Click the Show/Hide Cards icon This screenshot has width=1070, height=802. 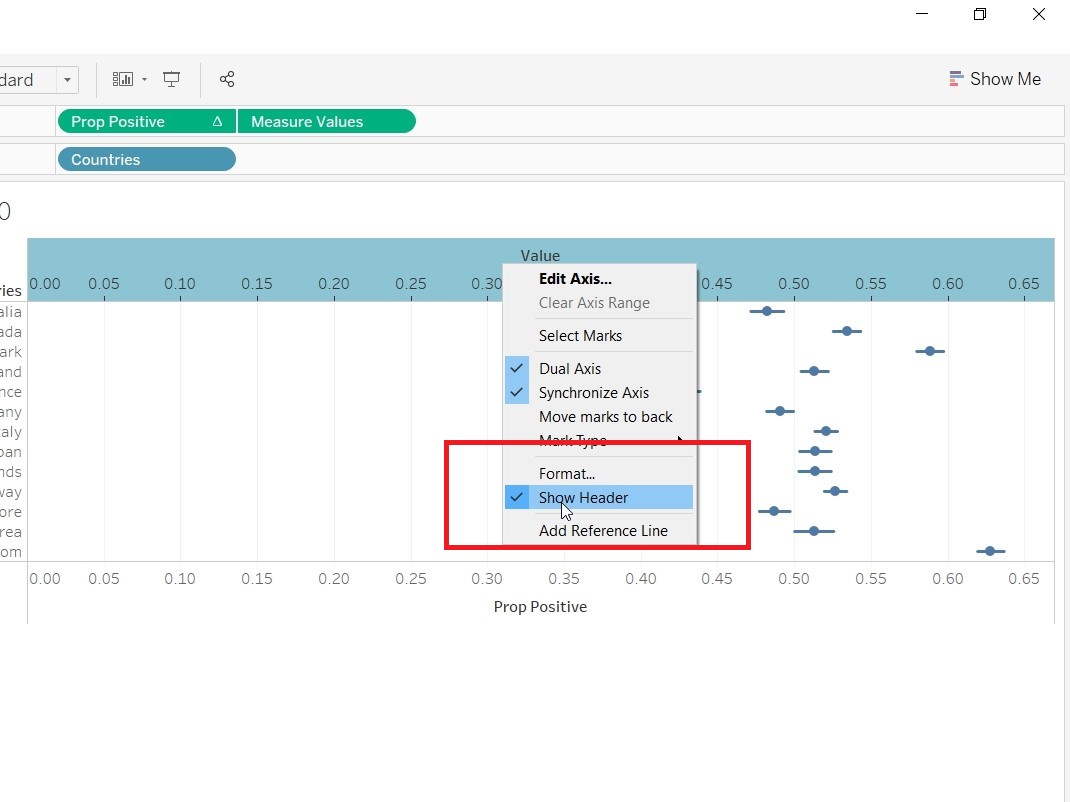123,79
